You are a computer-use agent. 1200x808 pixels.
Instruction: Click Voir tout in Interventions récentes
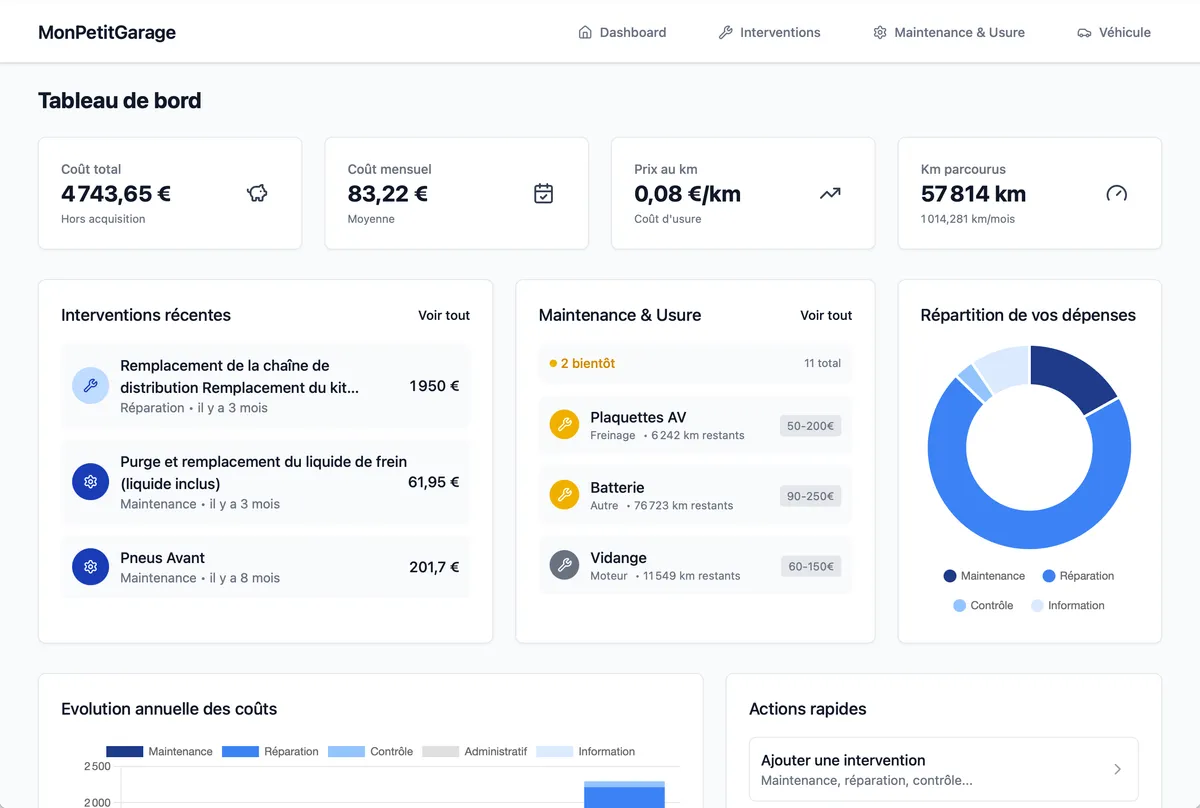point(443,315)
